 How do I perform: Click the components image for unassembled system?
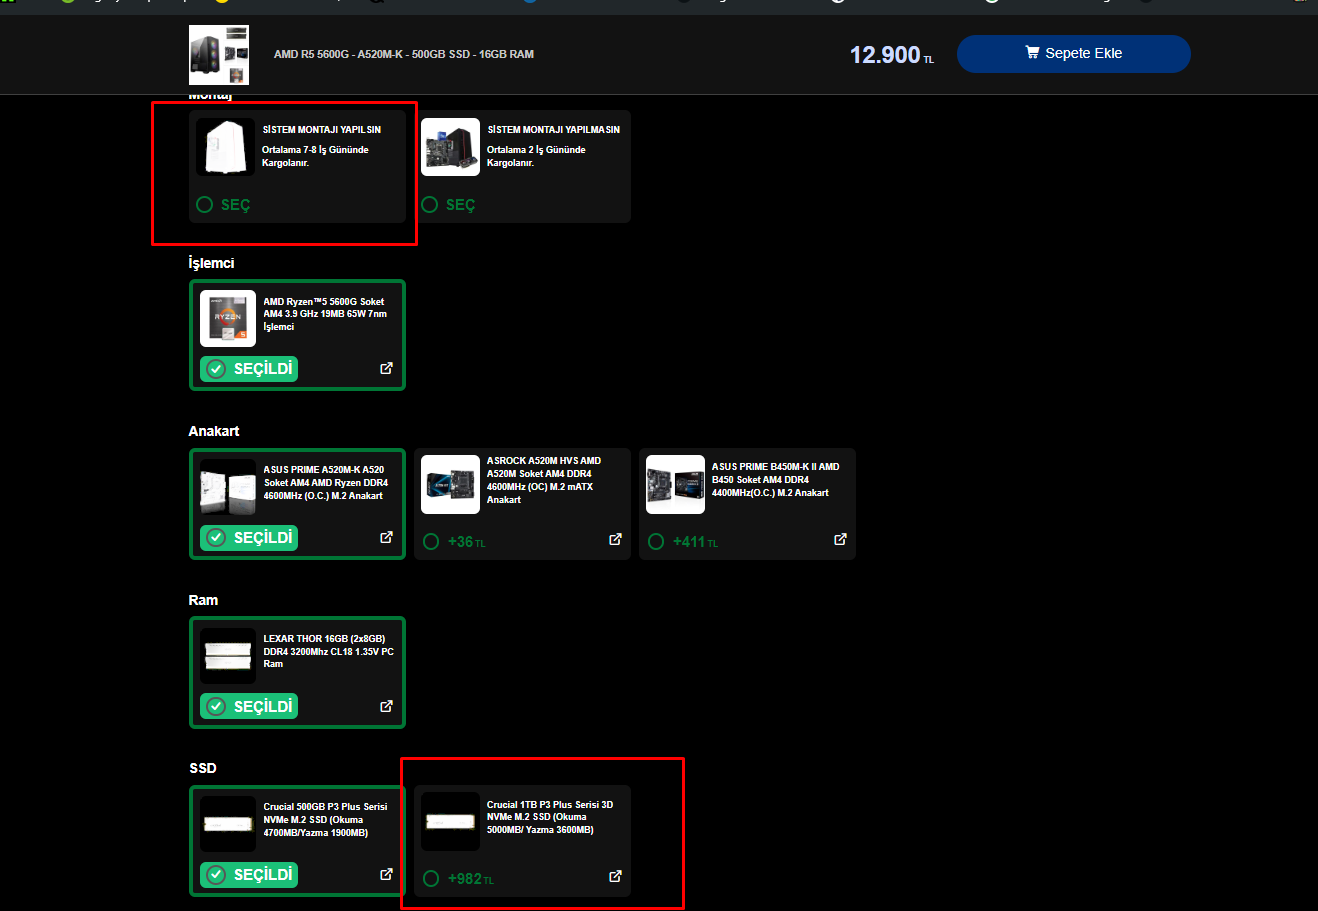450,147
